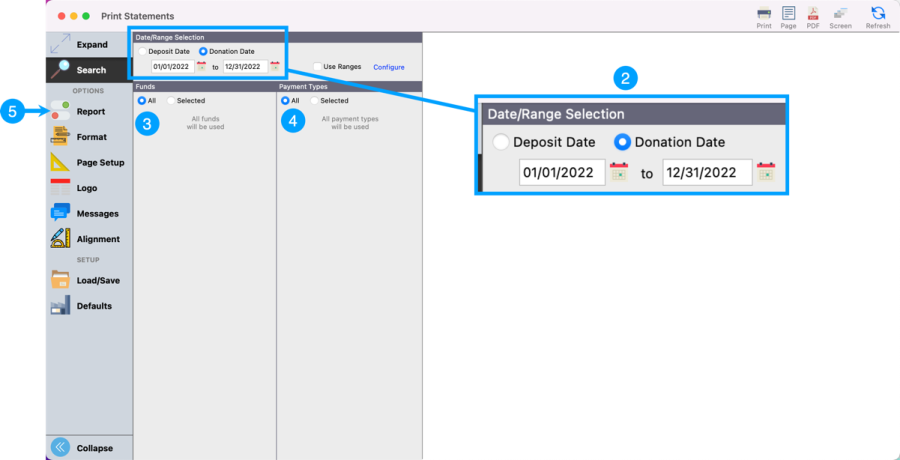Click the Configure link

[x=389, y=67]
